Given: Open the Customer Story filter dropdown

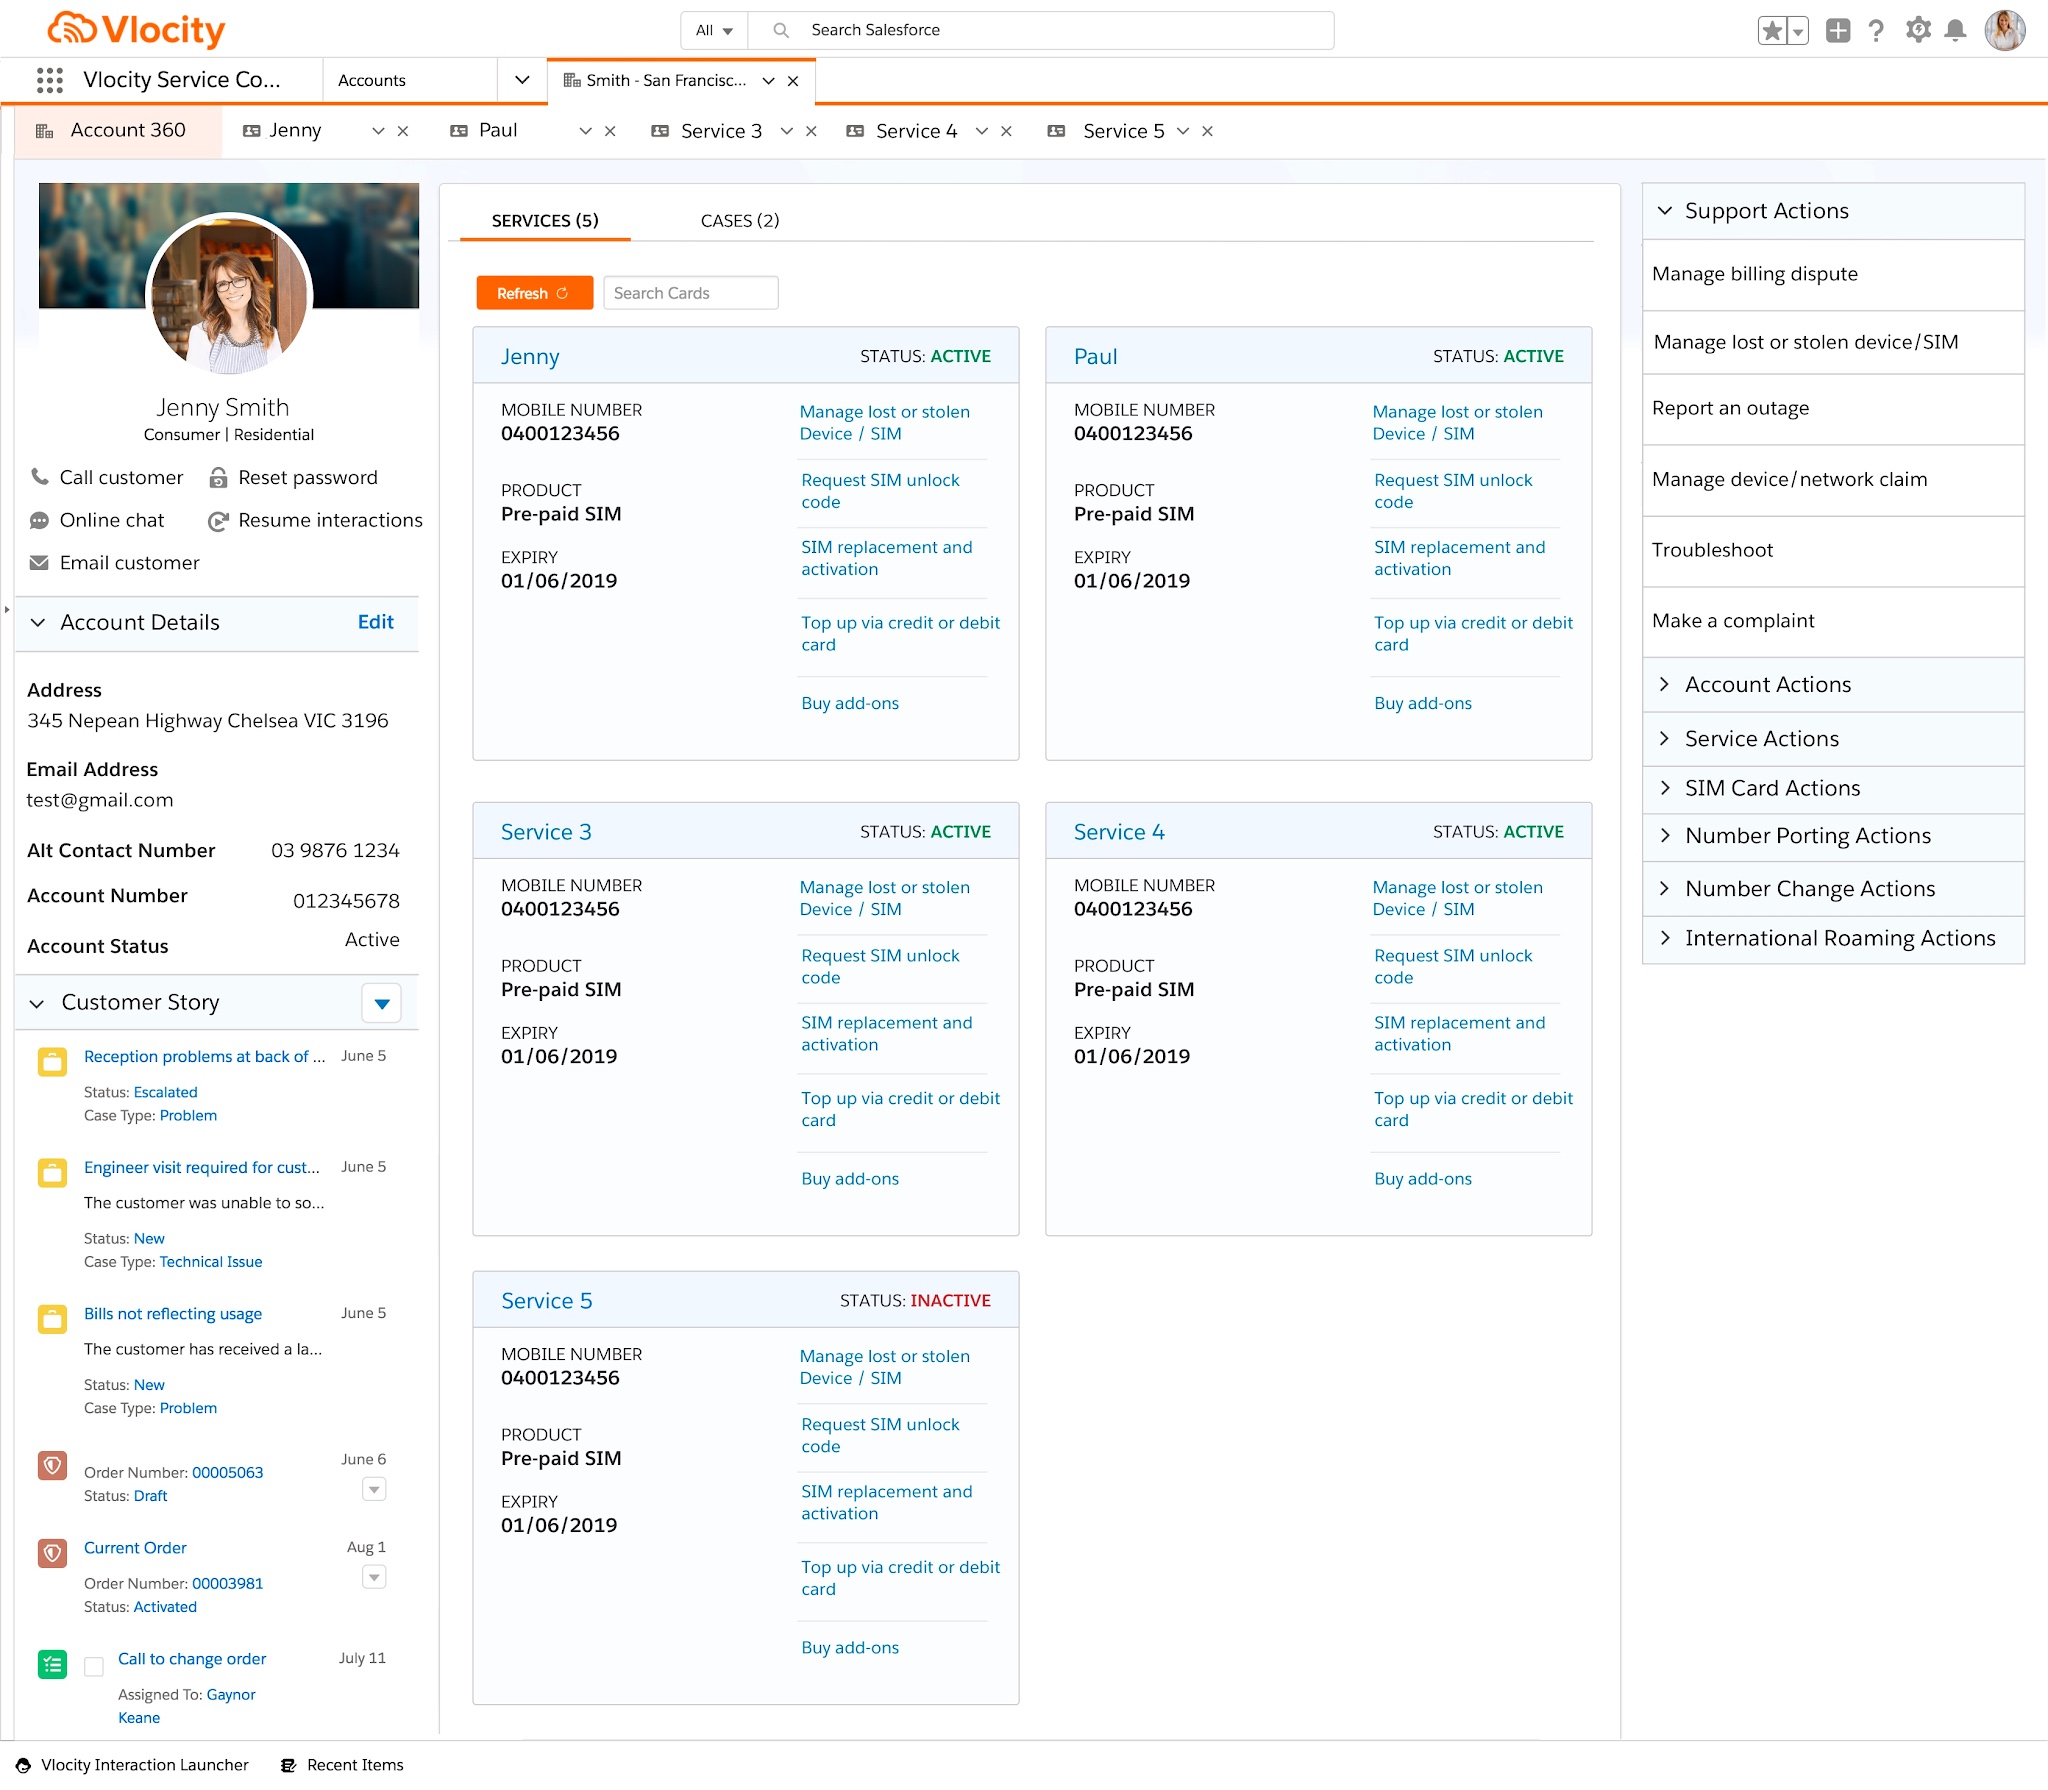Looking at the screenshot, I should click(382, 1003).
